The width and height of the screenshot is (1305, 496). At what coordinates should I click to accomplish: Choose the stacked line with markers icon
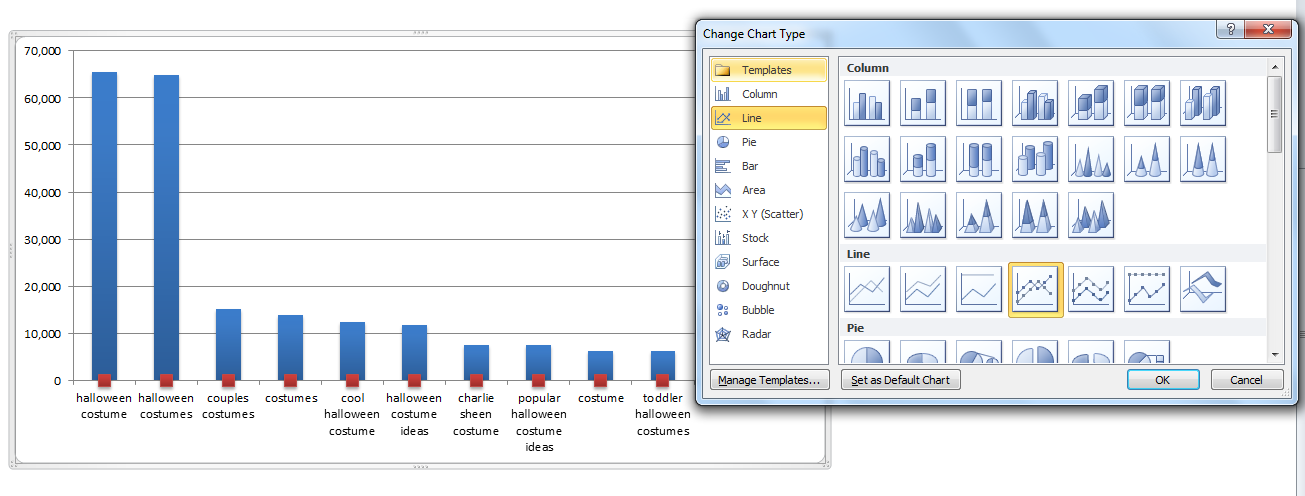[1091, 289]
